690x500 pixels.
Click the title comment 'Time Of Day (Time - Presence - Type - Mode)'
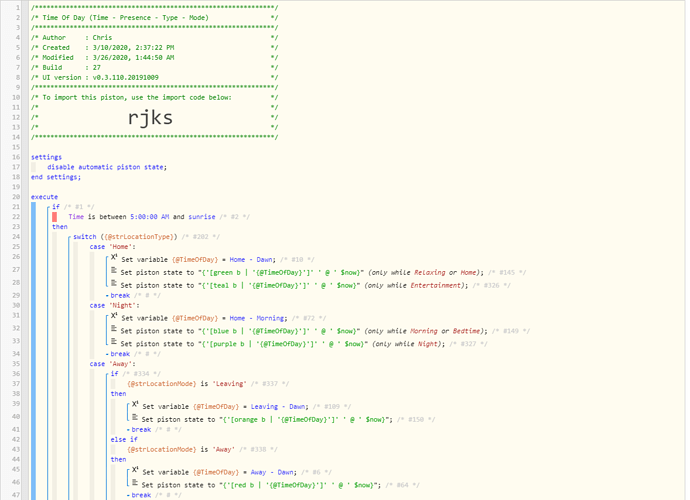pyautogui.click(x=125, y=18)
